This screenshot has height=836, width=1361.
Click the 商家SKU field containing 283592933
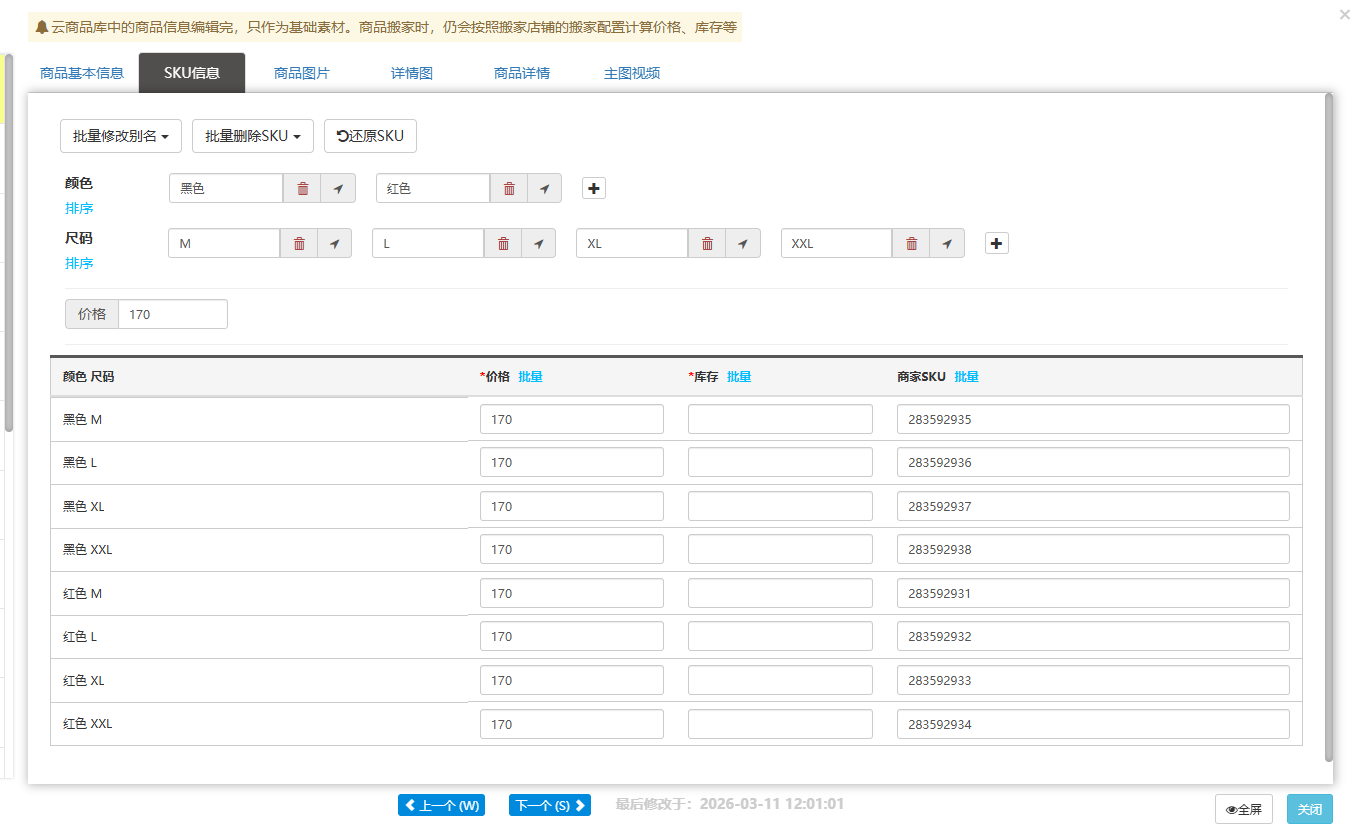pos(1092,680)
